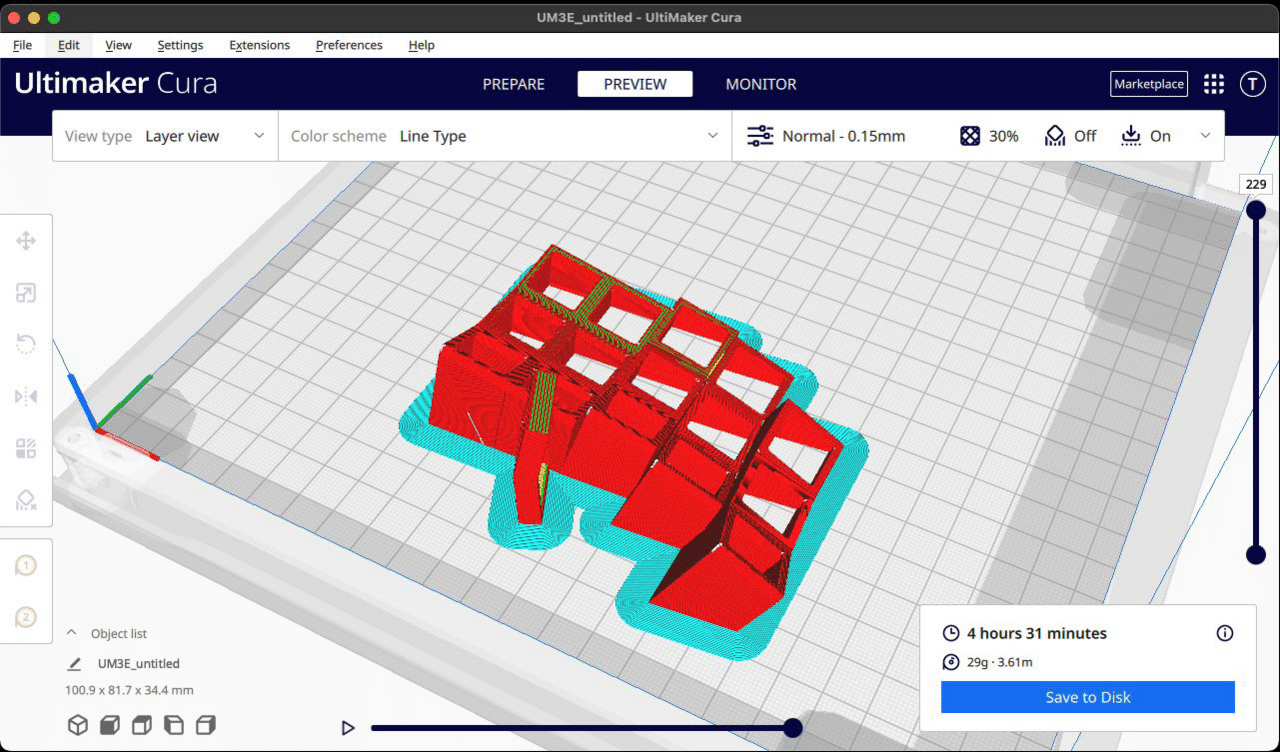The image size is (1280, 752).
Task: Switch to the PREVIEW stage
Action: click(x=635, y=84)
